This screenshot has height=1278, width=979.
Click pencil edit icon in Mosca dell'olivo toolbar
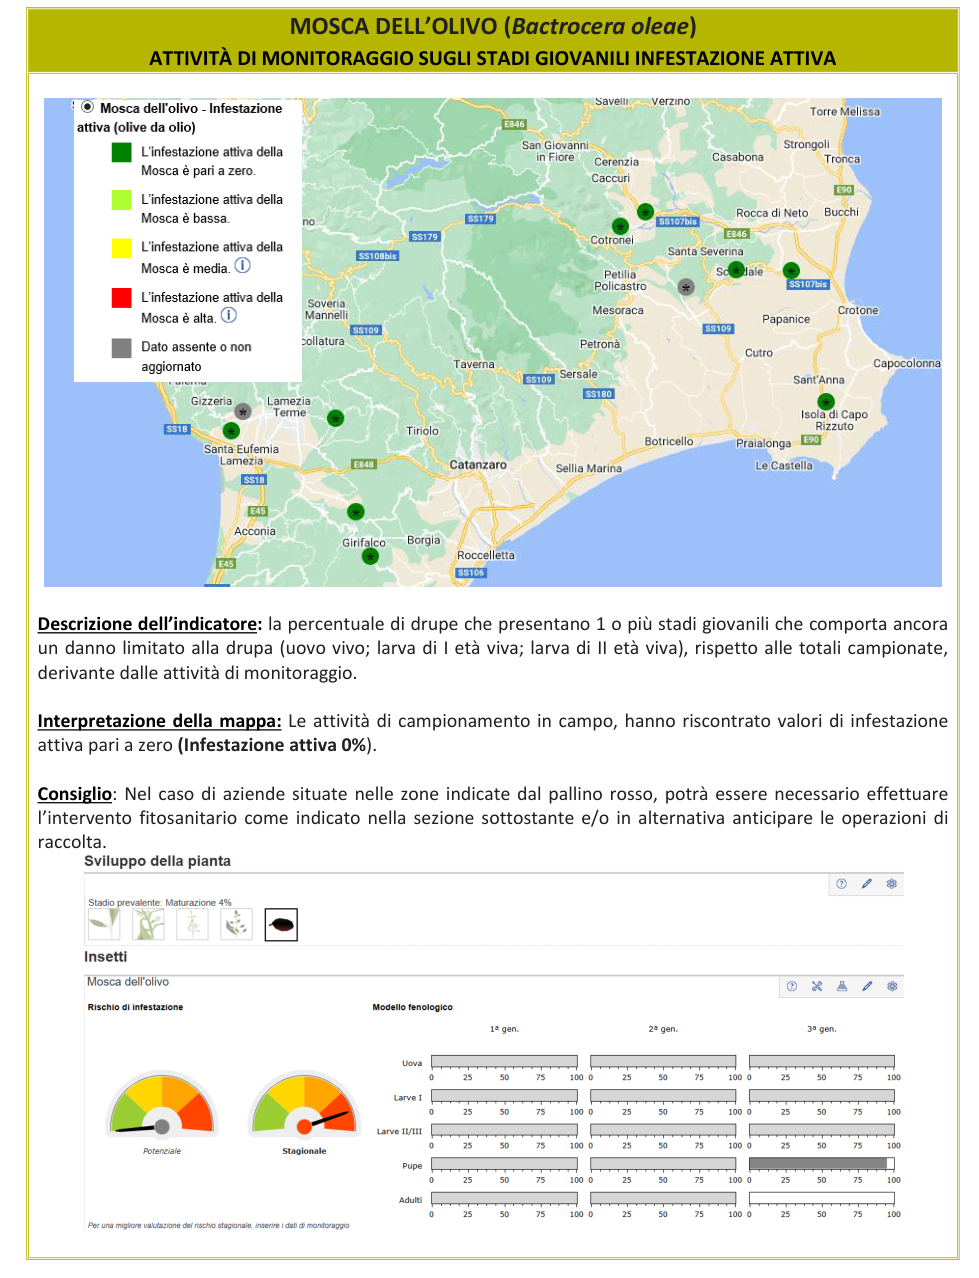[x=867, y=986]
